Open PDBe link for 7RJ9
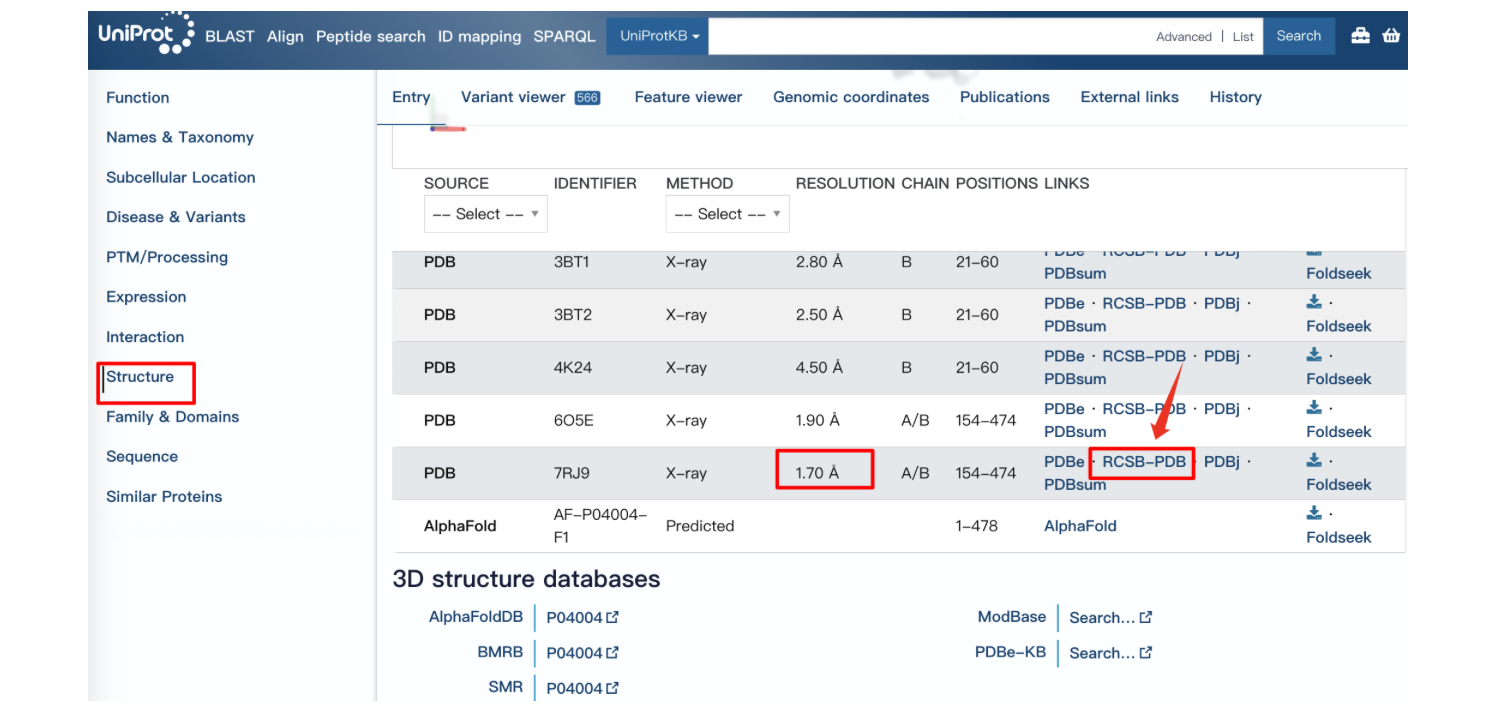Screen dimensions: 1498x724 pos(1064,462)
